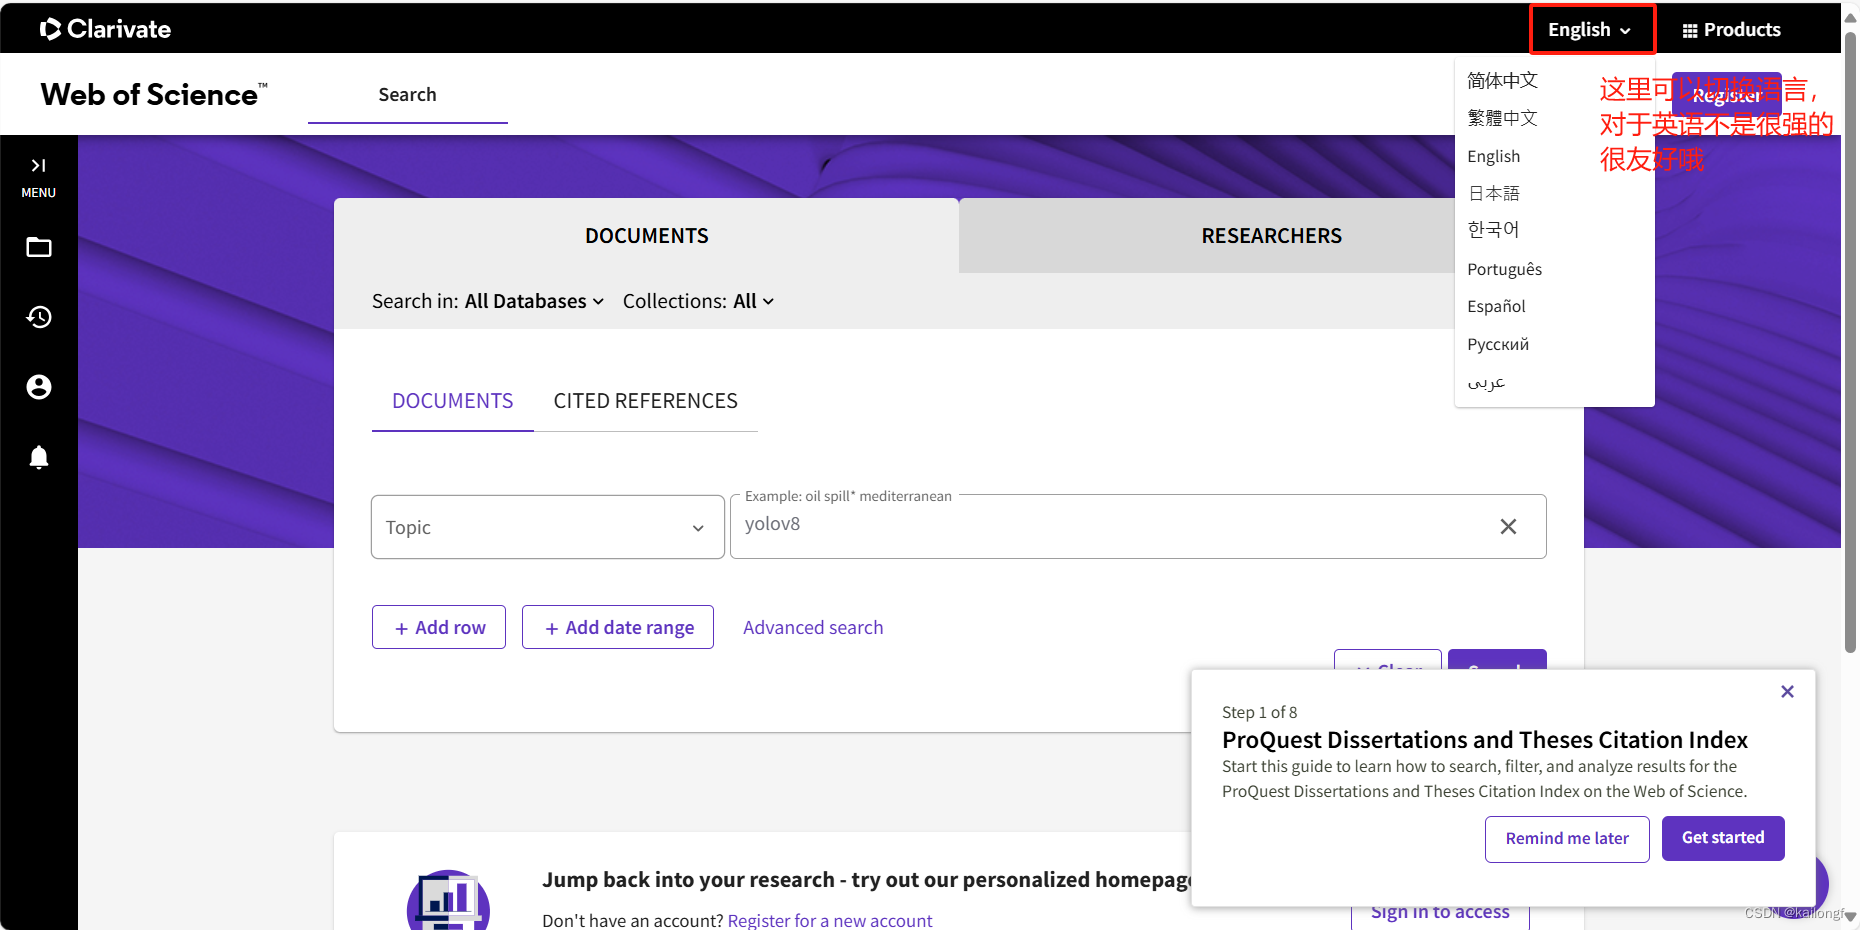
Task: Open alerts bell icon in sidebar
Action: click(39, 457)
